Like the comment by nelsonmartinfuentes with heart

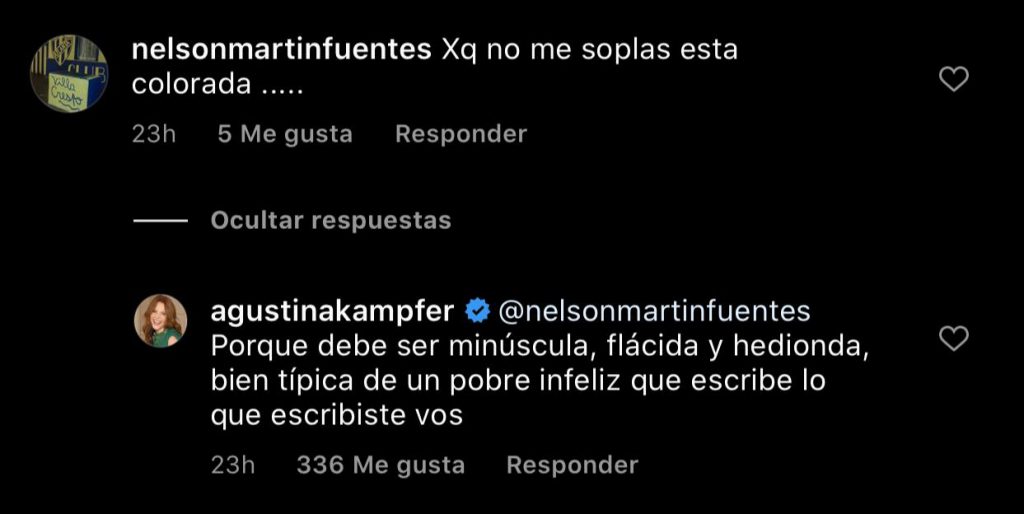point(954,80)
